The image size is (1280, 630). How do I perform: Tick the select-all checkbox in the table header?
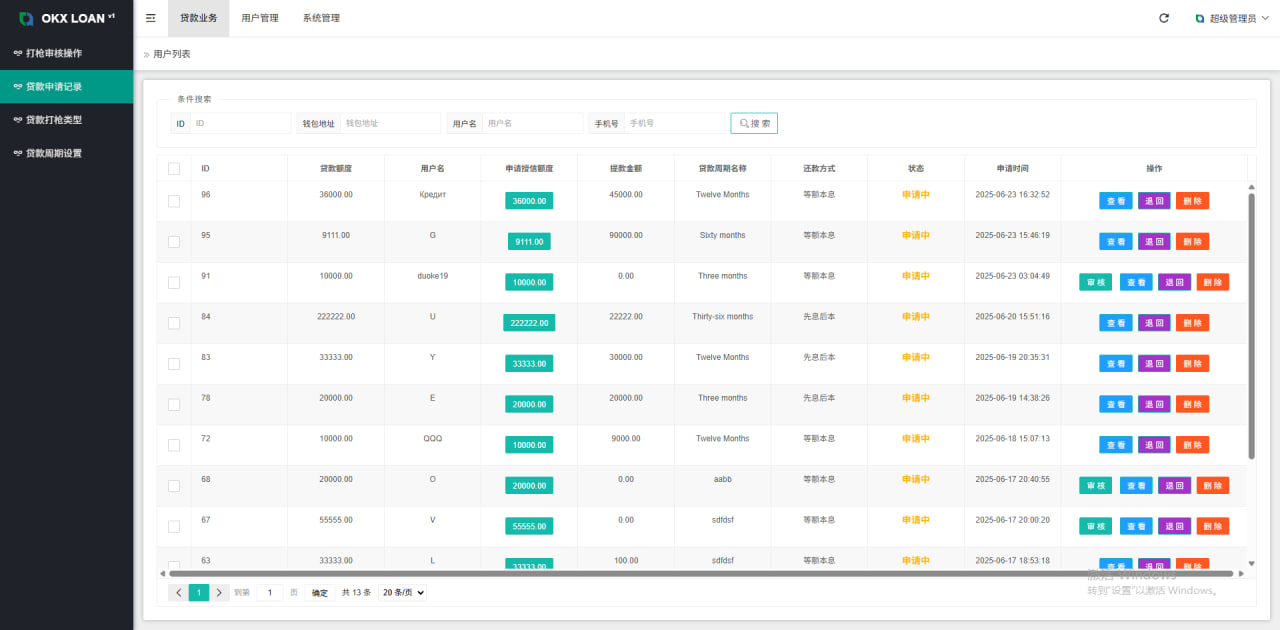point(174,168)
